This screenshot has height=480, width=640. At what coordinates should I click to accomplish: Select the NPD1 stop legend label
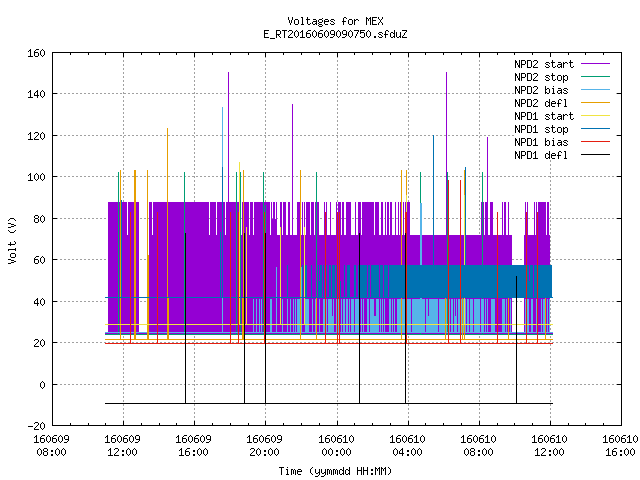tap(541, 129)
